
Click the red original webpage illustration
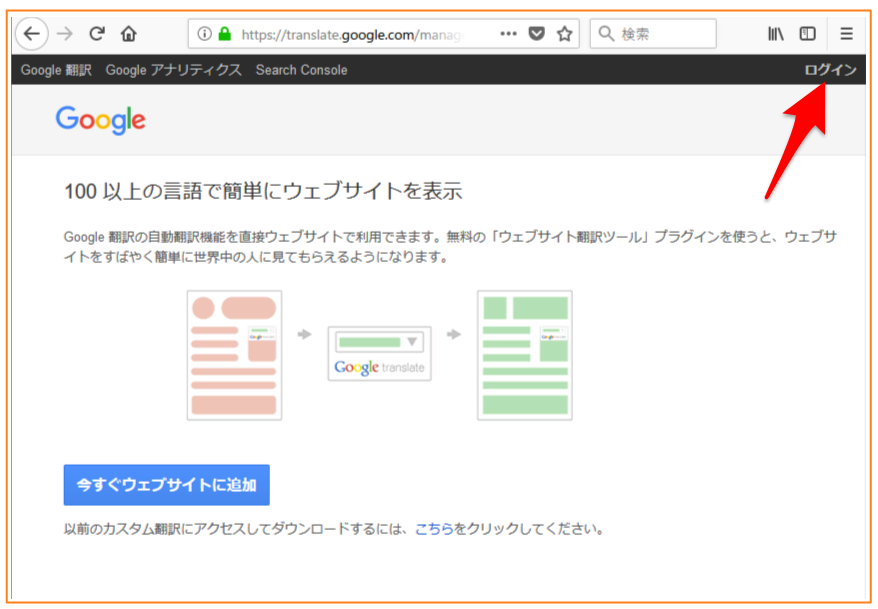click(234, 355)
